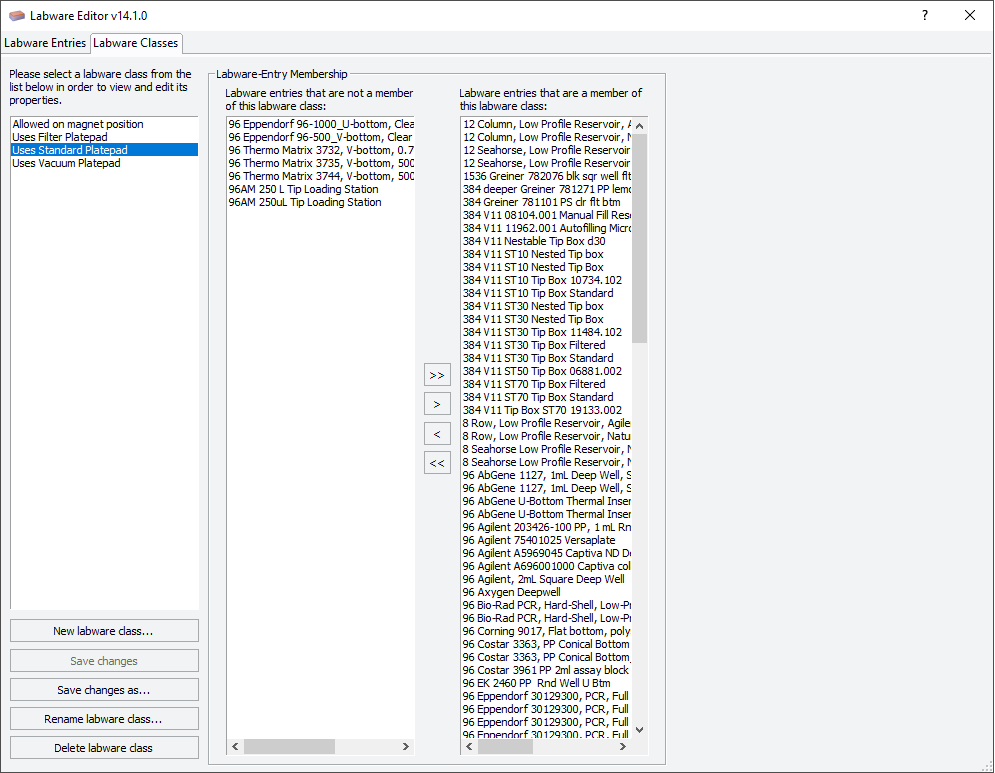Click Rename labware class button
Viewport: 995px width, 773px height.
(x=104, y=719)
